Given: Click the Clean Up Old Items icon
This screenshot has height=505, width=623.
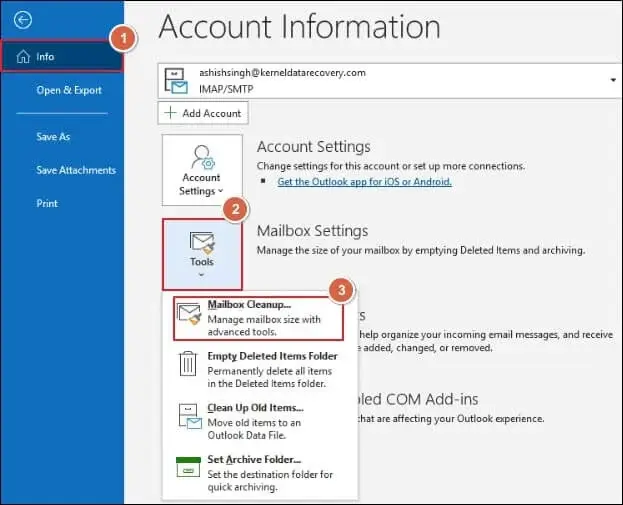Looking at the screenshot, I should click(188, 416).
